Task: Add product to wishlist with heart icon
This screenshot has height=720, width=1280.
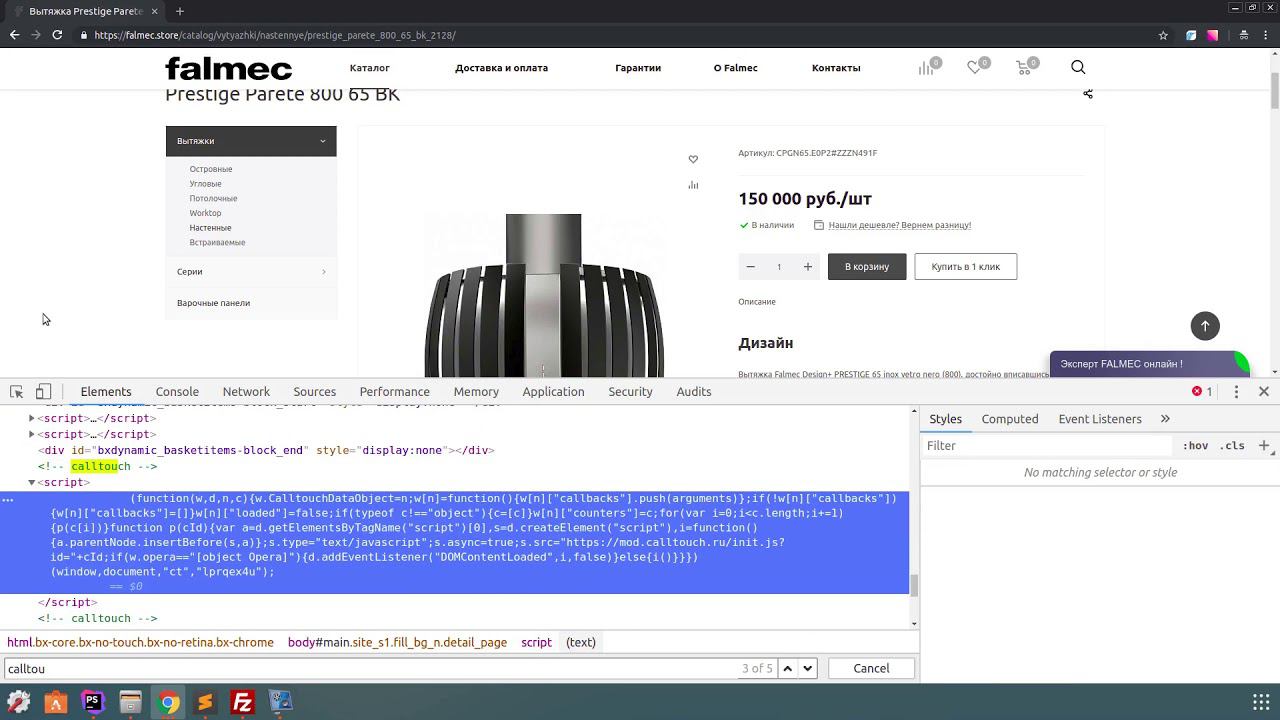Action: coord(693,159)
